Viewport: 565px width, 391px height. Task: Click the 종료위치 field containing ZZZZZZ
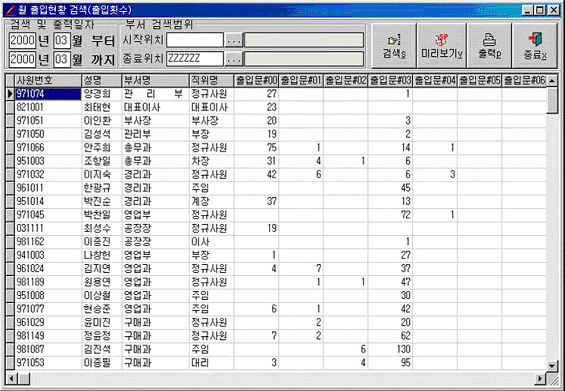pyautogui.click(x=195, y=59)
